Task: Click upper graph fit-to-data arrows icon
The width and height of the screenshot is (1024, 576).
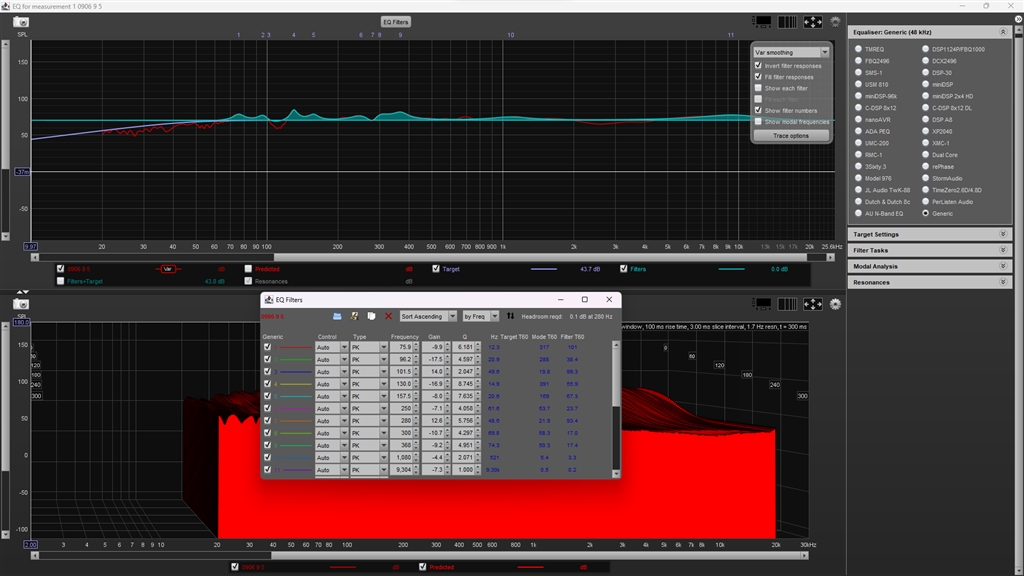Action: coord(812,22)
